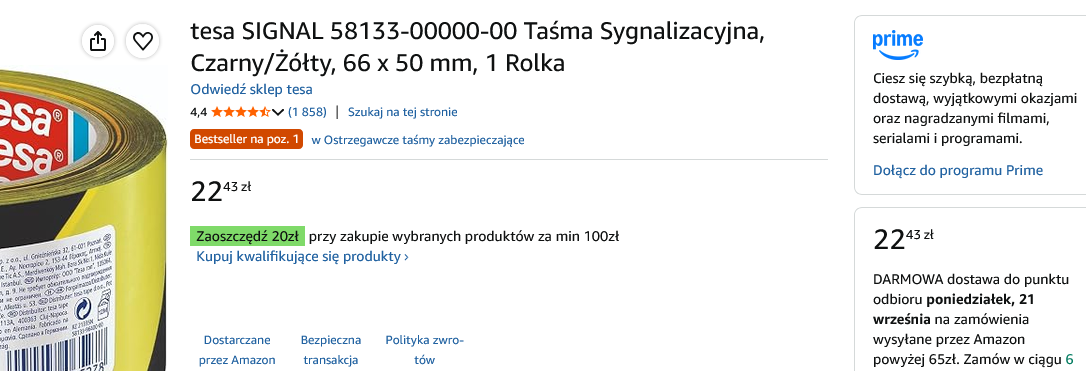The height and width of the screenshot is (371, 1086).
Task: Click the 4,4 rating number
Action: pyautogui.click(x=199, y=112)
